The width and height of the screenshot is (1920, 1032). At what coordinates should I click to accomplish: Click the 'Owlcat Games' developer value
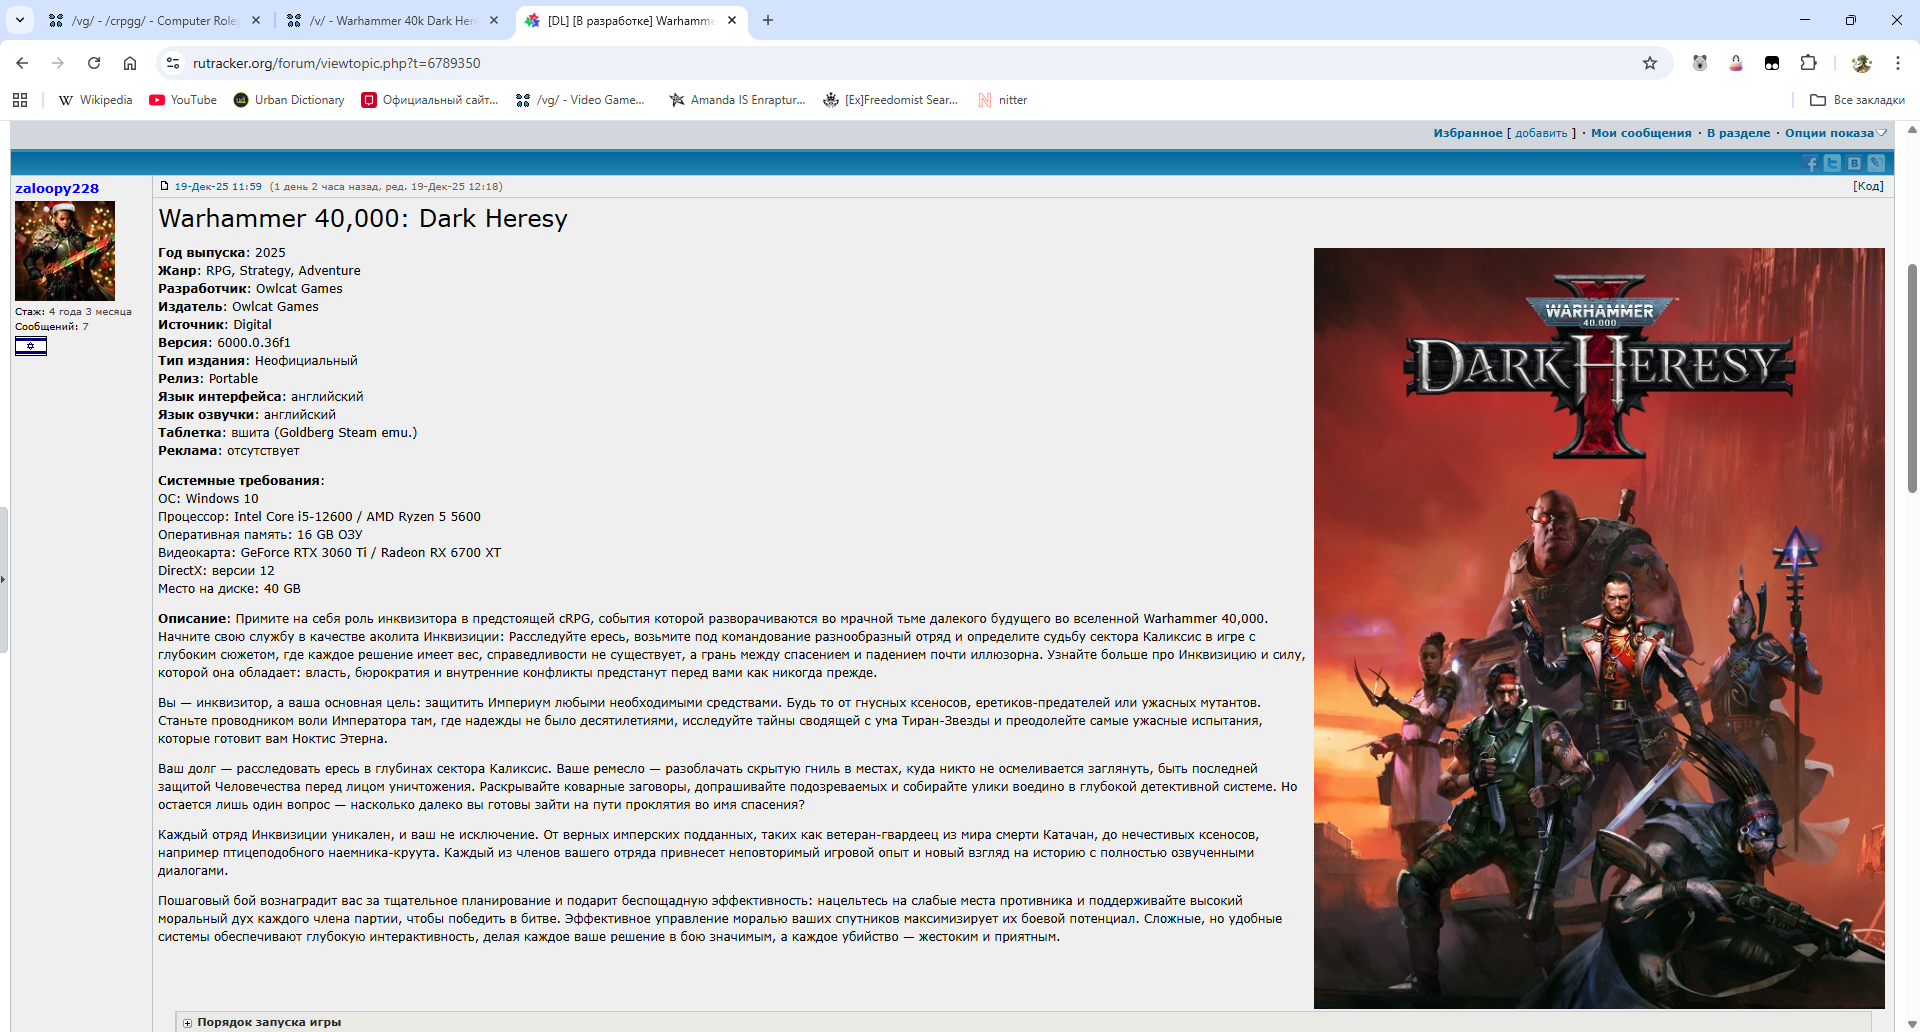click(x=299, y=289)
